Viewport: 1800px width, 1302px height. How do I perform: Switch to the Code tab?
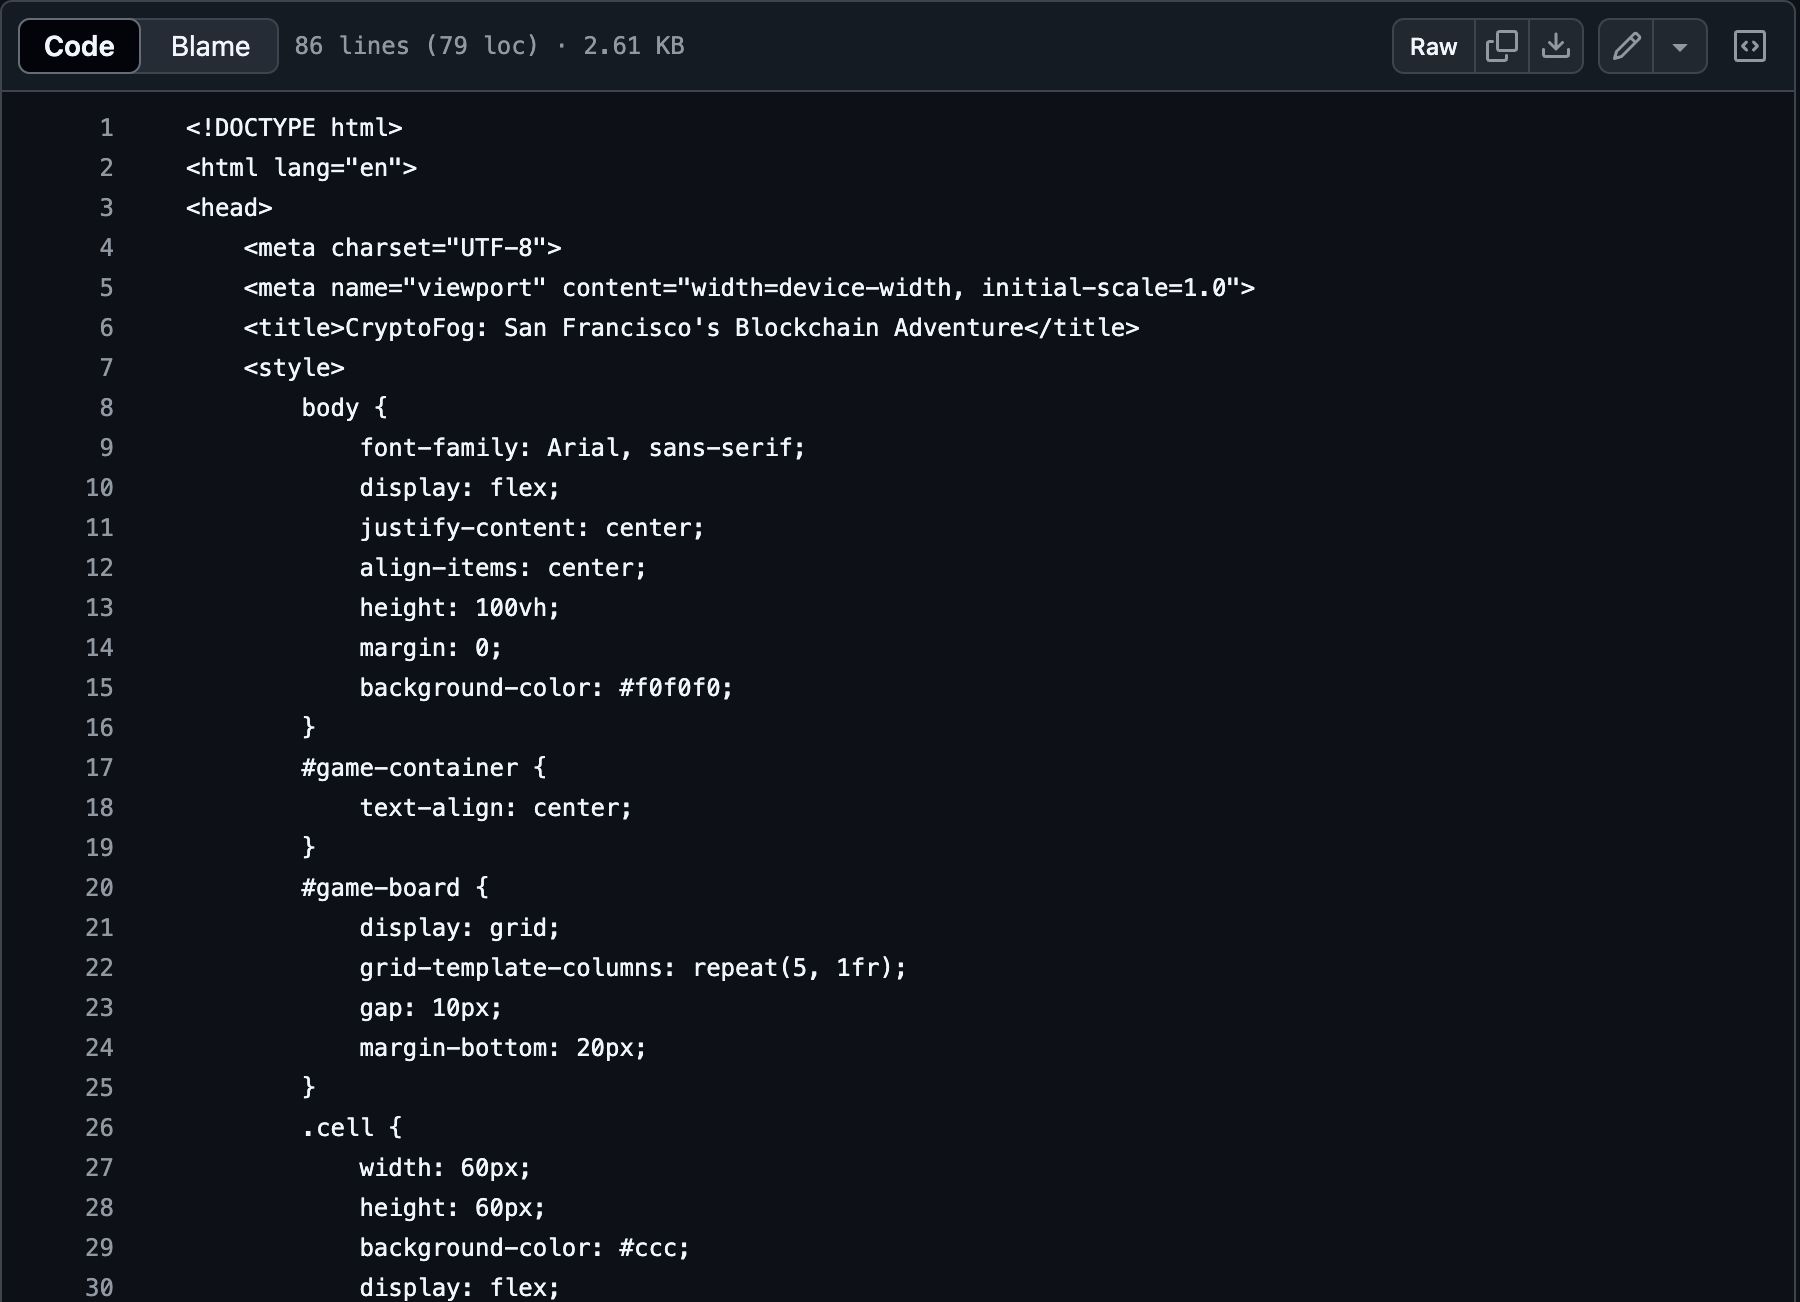tap(79, 46)
